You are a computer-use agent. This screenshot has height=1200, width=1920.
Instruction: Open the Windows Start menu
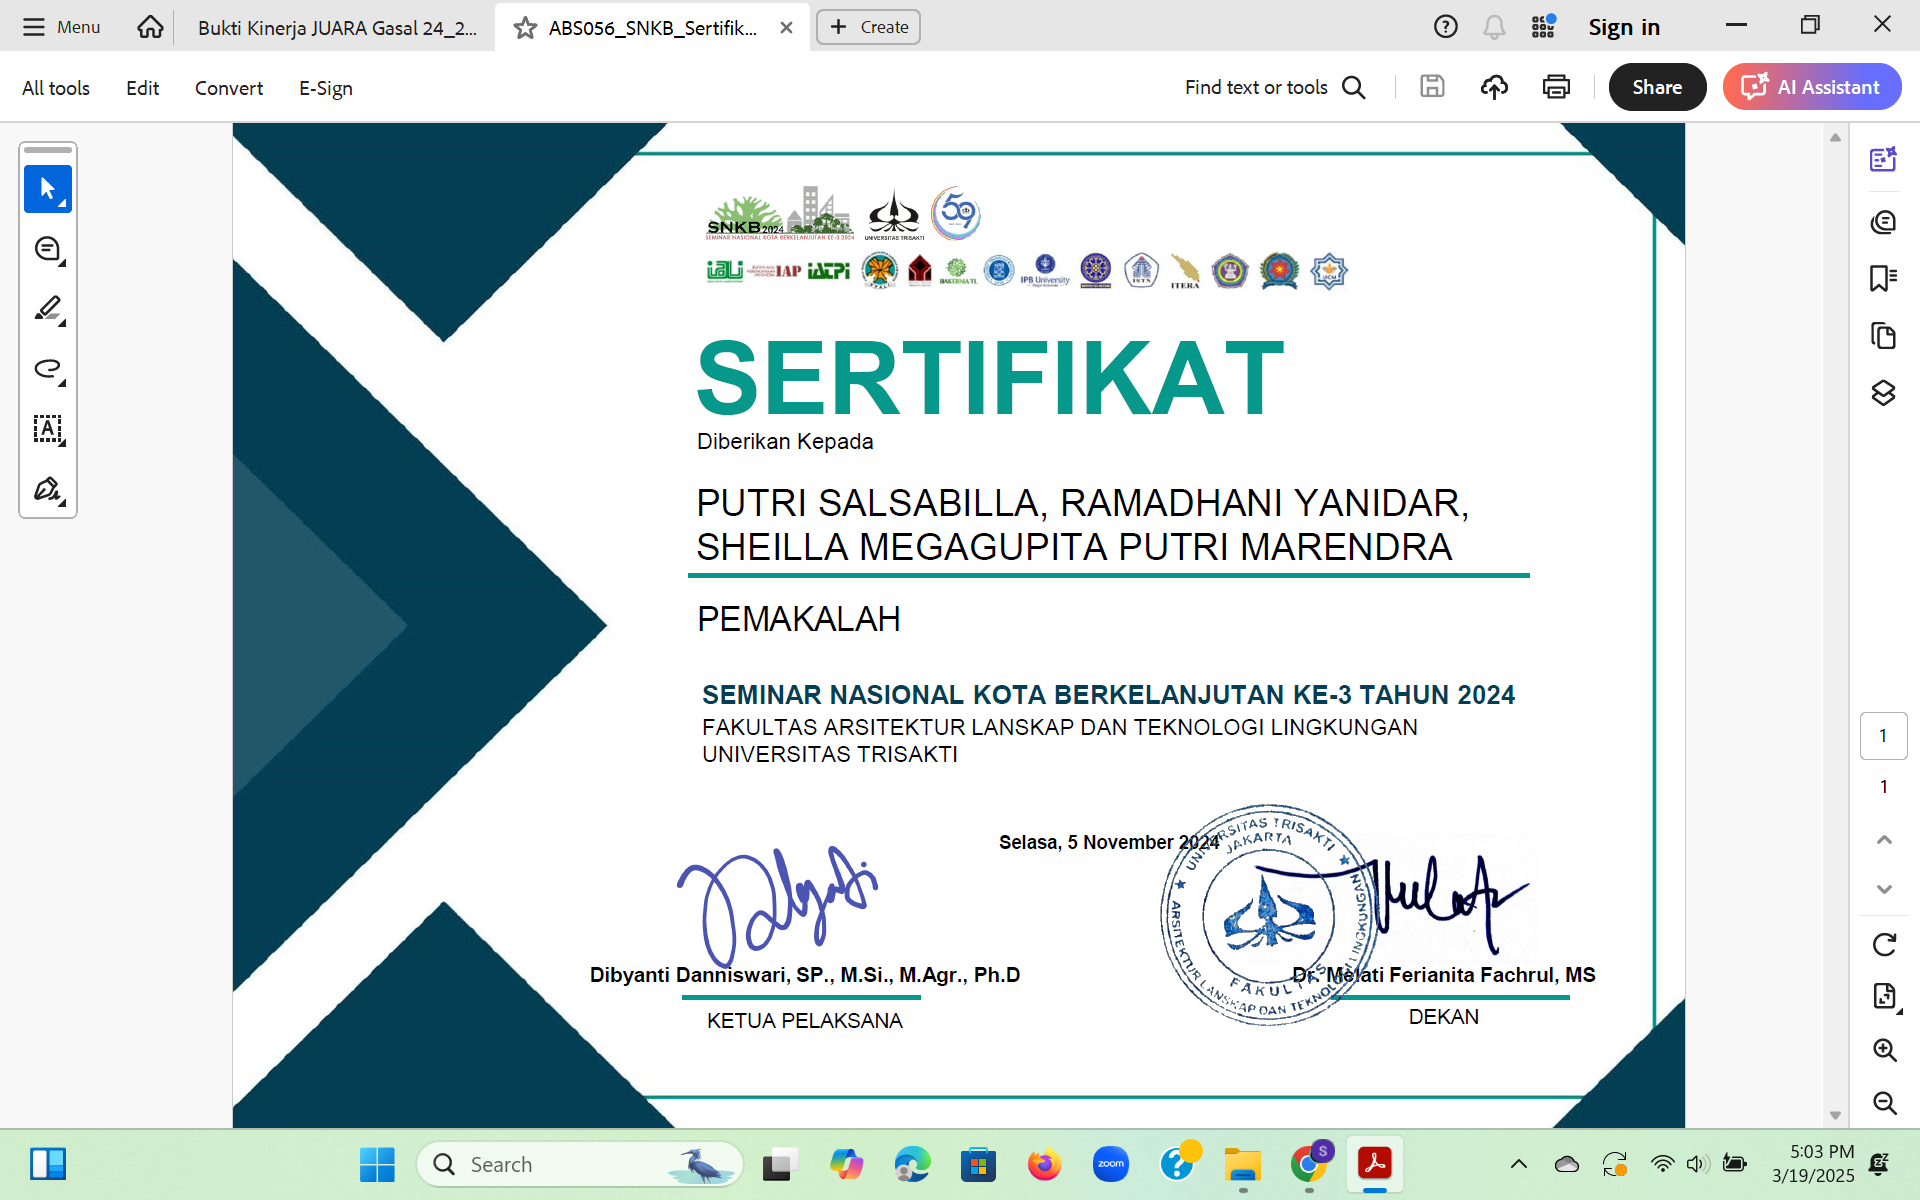[377, 1165]
